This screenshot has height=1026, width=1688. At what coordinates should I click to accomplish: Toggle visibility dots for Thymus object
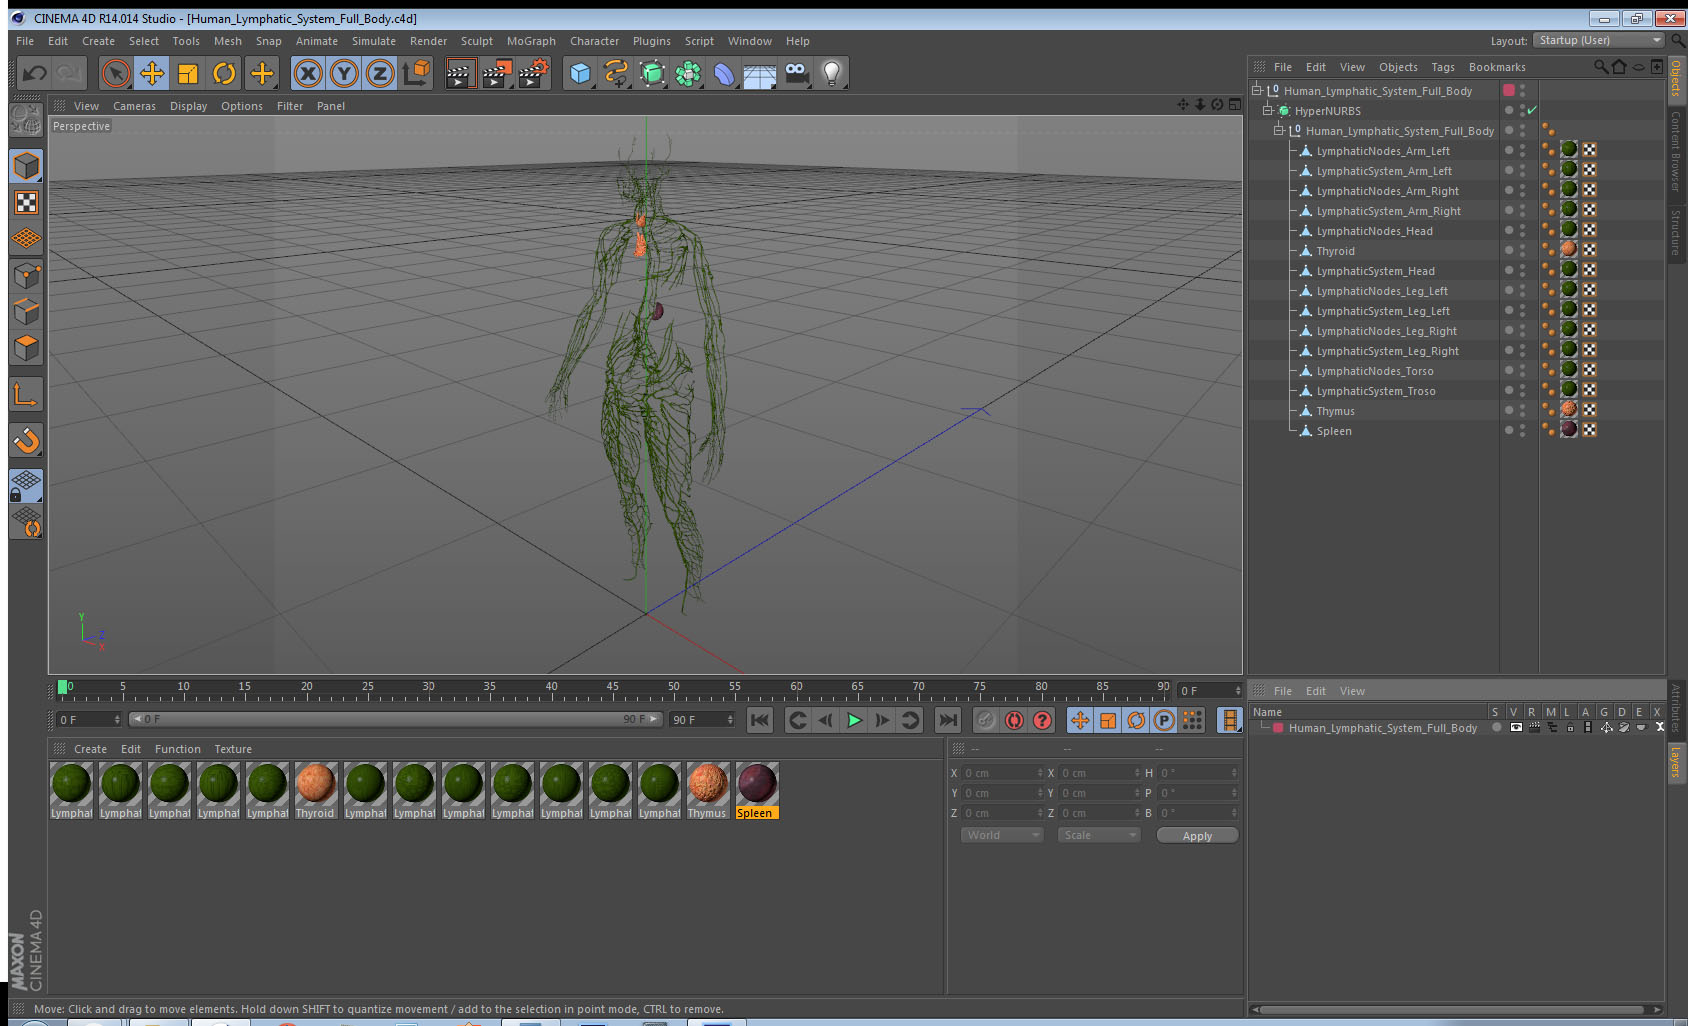[x=1522, y=411]
